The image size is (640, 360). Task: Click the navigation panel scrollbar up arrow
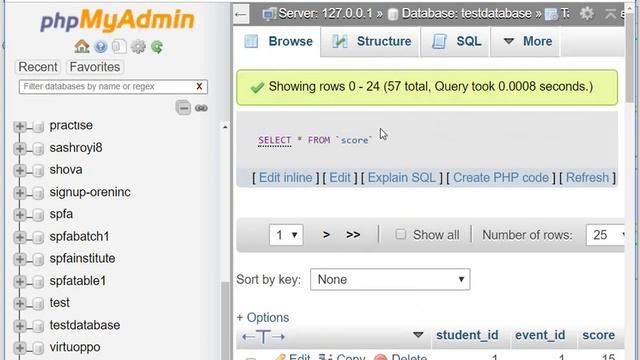click(225, 127)
